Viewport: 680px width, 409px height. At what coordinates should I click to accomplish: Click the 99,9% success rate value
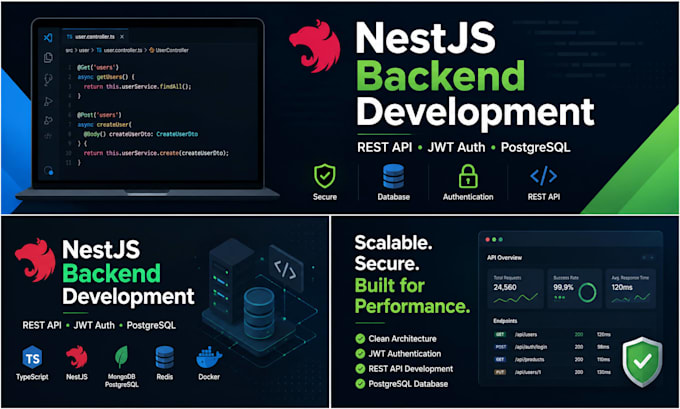point(563,287)
